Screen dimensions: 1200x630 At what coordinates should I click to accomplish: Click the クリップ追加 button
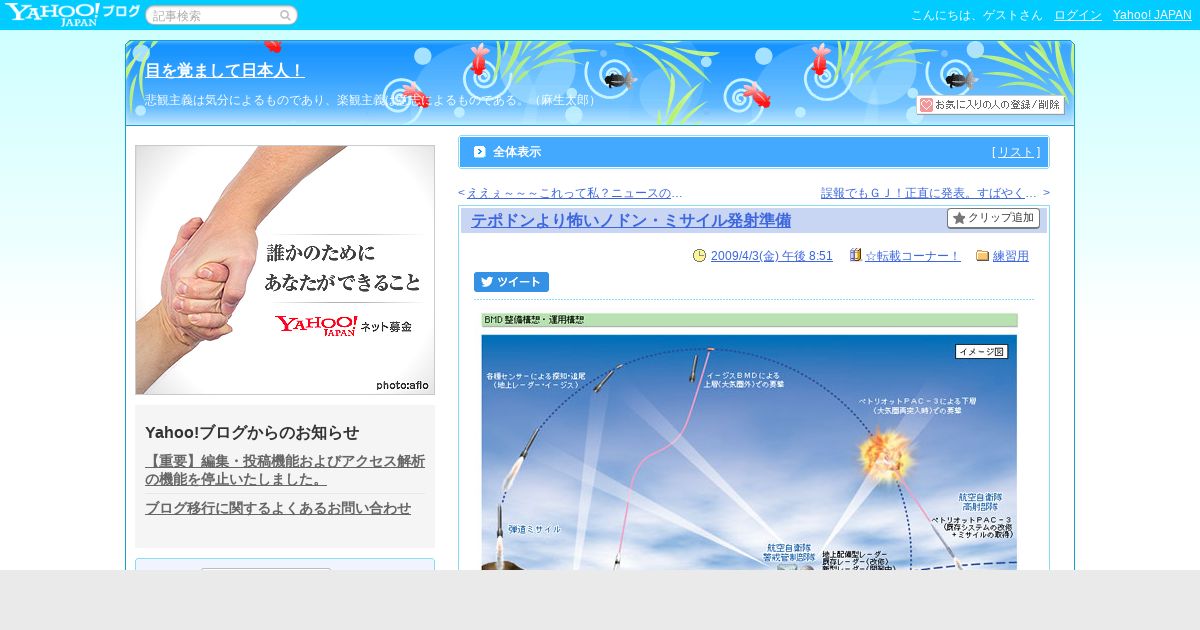[x=993, y=218]
